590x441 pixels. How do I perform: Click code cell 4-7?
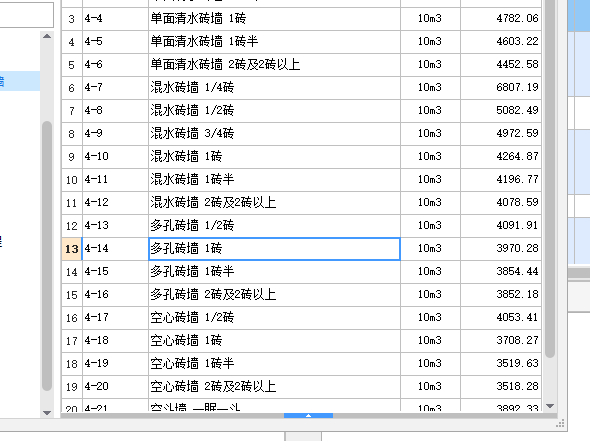pyautogui.click(x=115, y=87)
